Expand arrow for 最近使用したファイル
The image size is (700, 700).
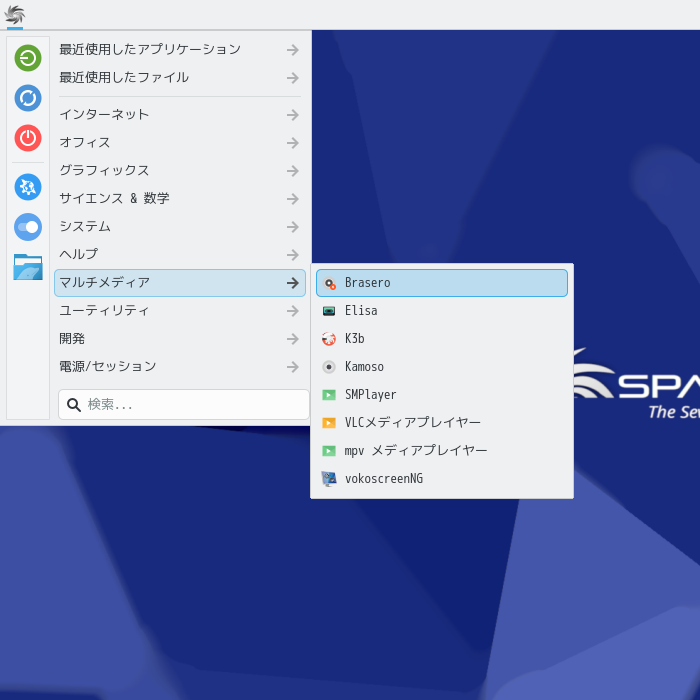click(293, 78)
